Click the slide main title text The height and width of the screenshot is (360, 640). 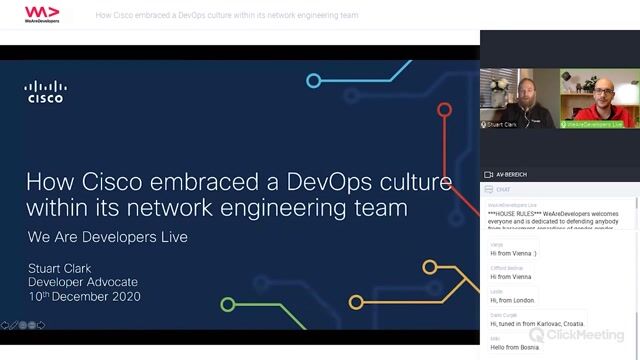239,194
